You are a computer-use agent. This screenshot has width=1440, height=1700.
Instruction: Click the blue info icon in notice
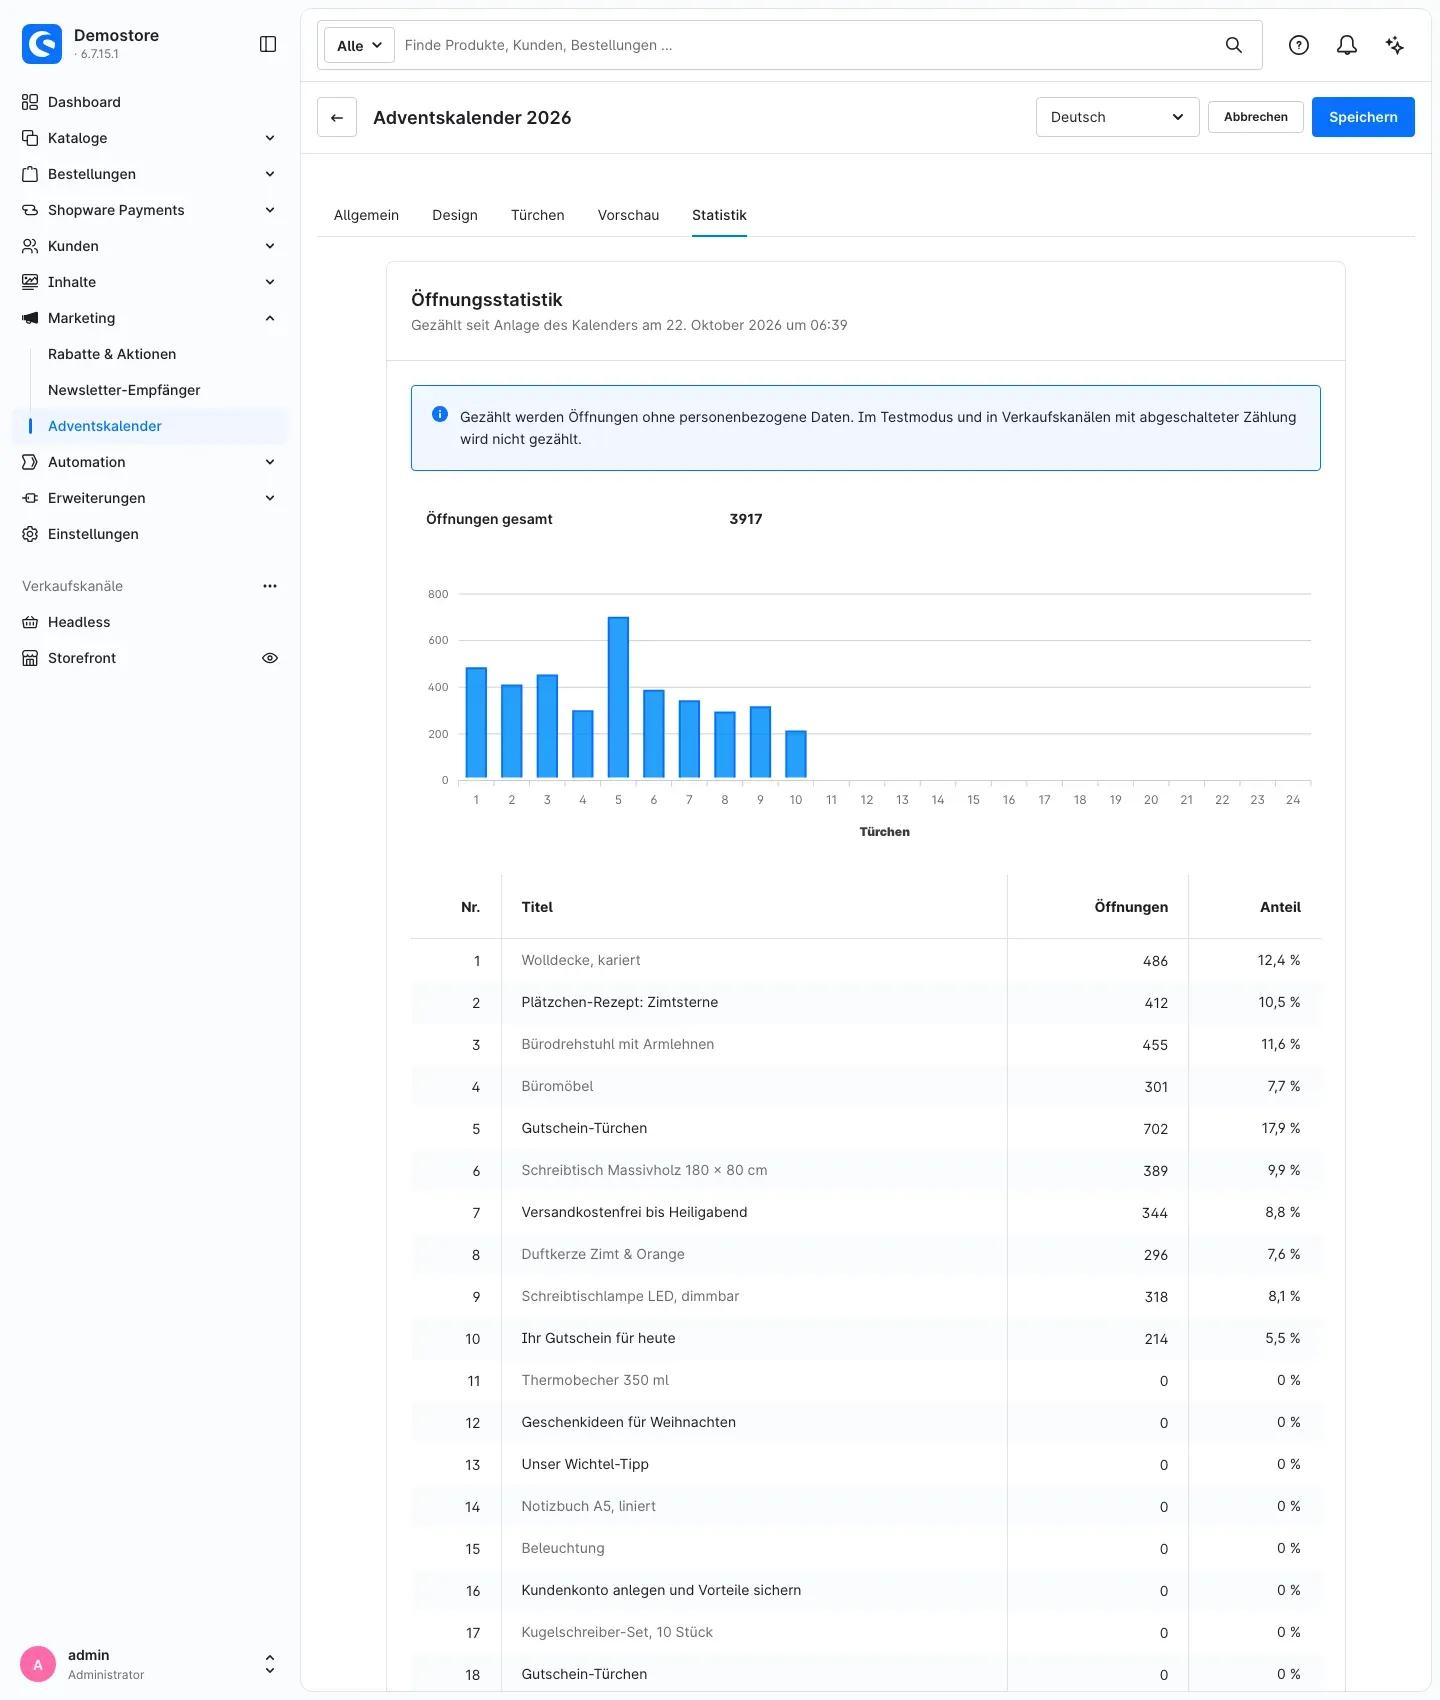point(440,414)
